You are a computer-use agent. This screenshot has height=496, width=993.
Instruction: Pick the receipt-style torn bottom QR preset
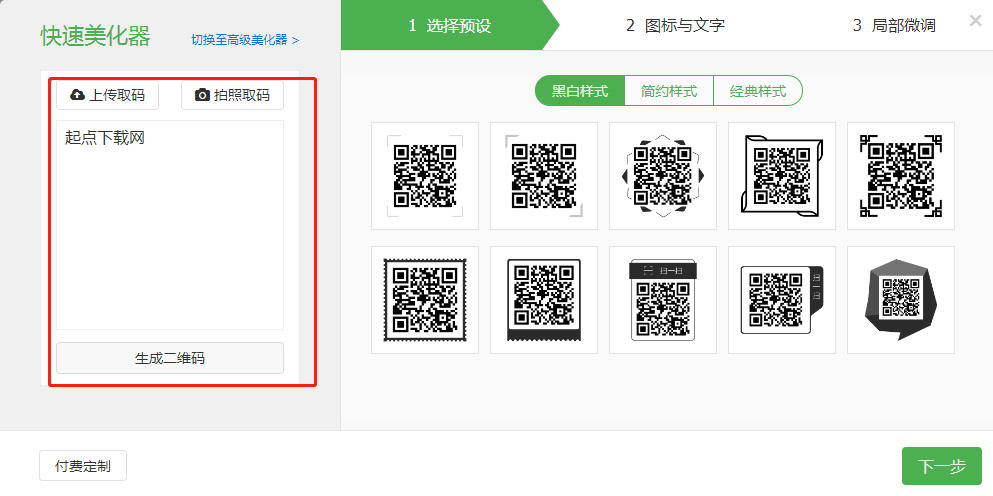pos(544,300)
